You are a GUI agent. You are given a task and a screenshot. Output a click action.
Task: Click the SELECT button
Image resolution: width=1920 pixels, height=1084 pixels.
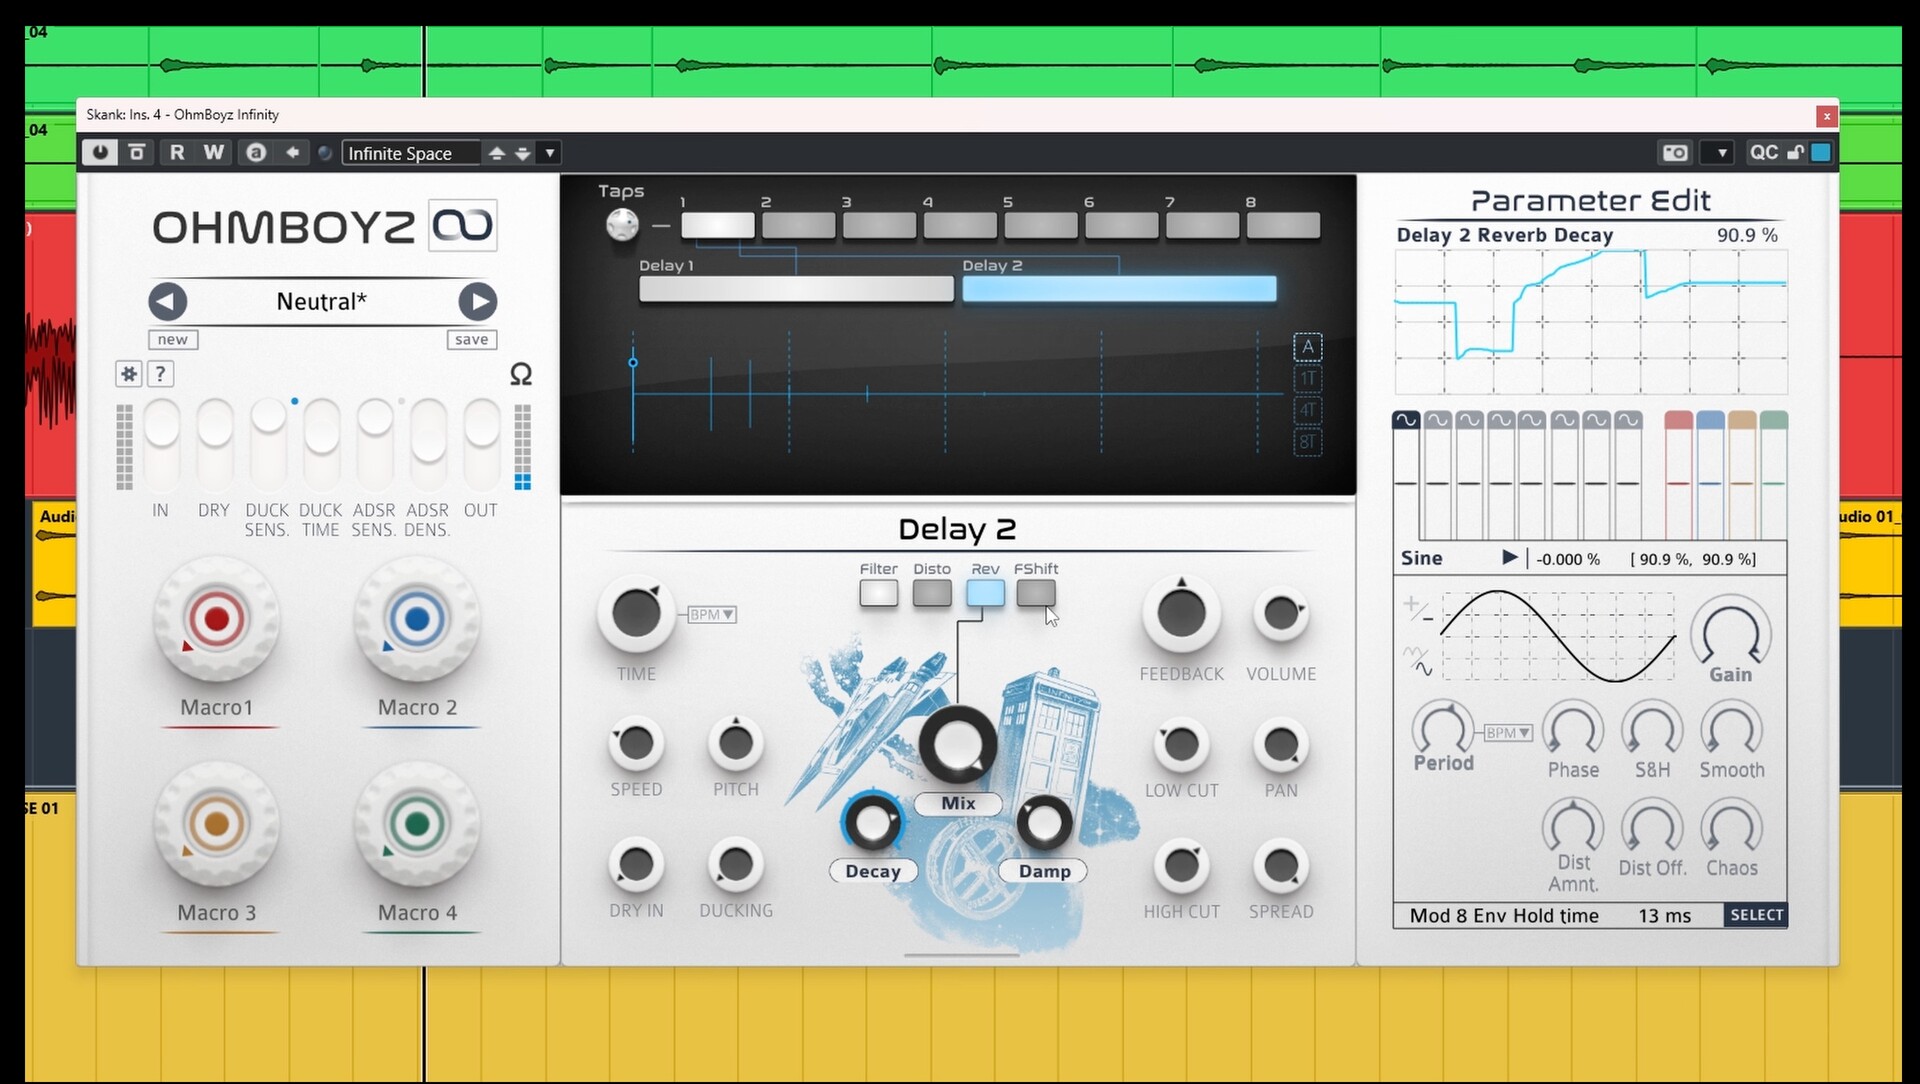1756,915
